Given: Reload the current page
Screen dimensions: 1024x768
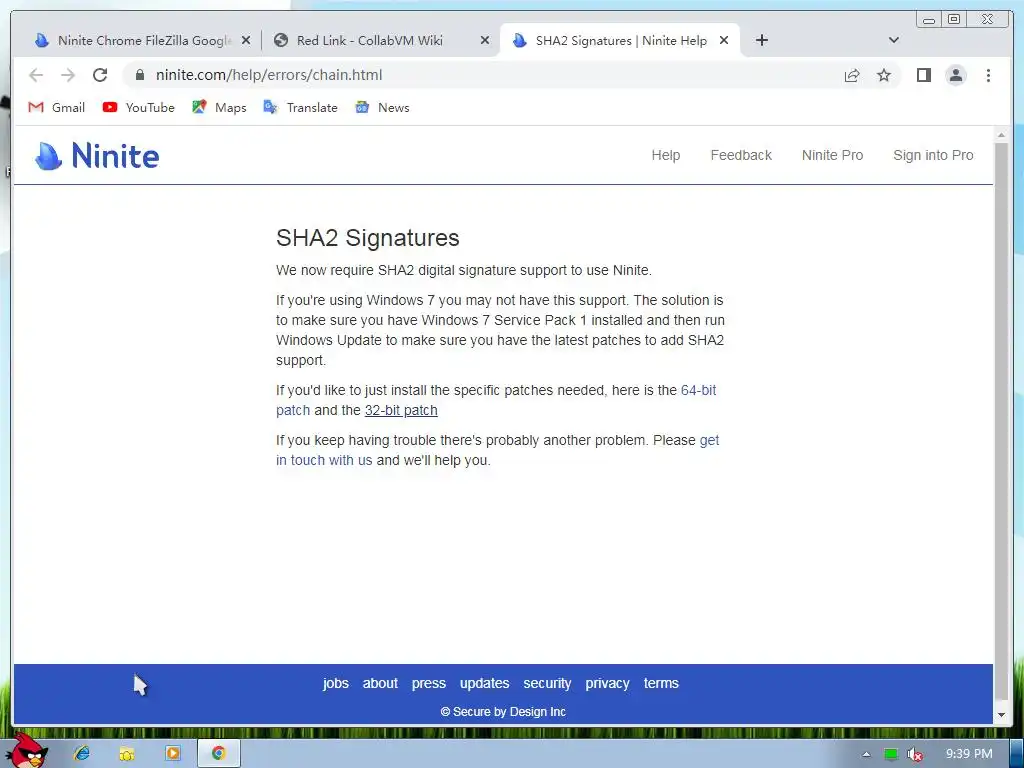Looking at the screenshot, I should pos(100,75).
